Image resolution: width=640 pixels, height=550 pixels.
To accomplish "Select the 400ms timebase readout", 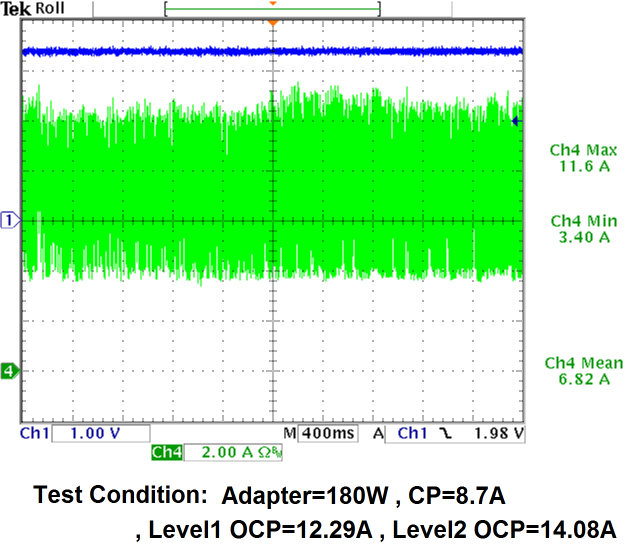I will pos(328,433).
